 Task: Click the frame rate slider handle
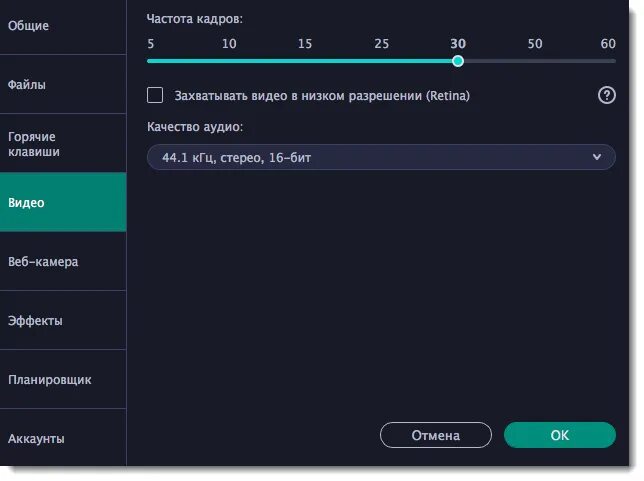[x=458, y=61]
